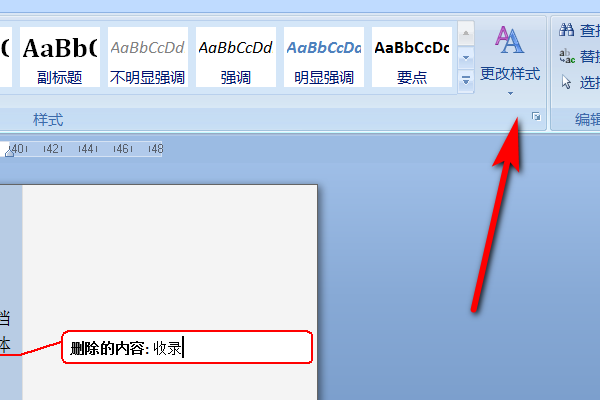Click the 编辑 editing group label
Image resolution: width=600 pixels, height=400 pixels.
[587, 119]
